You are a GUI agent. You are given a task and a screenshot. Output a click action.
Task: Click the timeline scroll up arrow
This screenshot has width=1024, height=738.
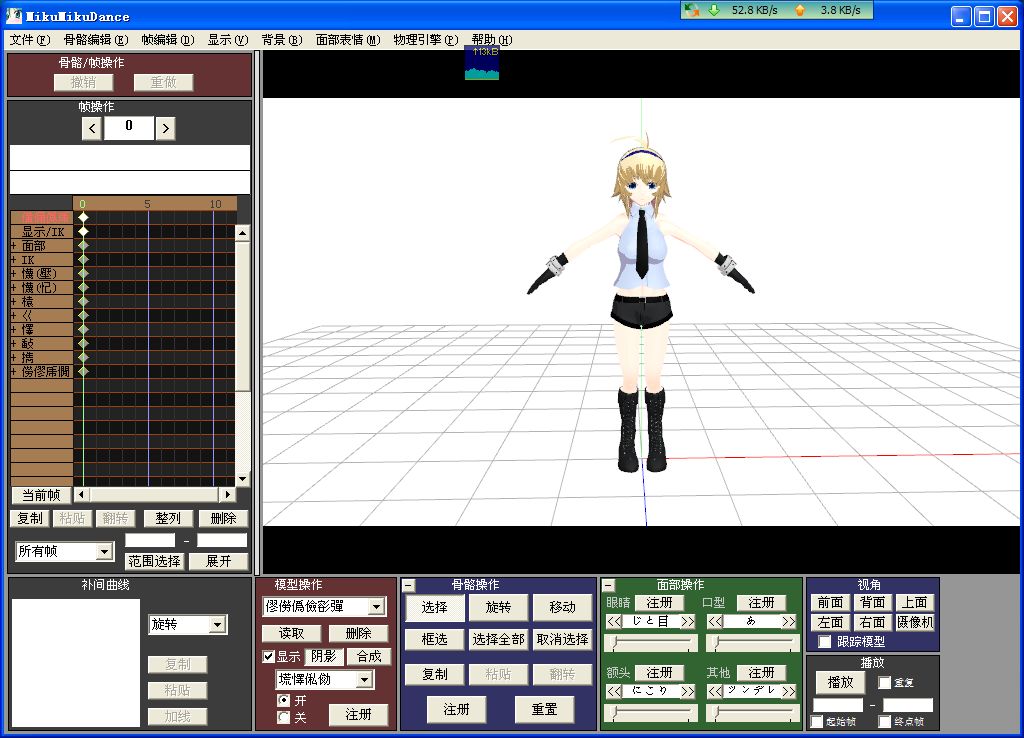pyautogui.click(x=242, y=233)
